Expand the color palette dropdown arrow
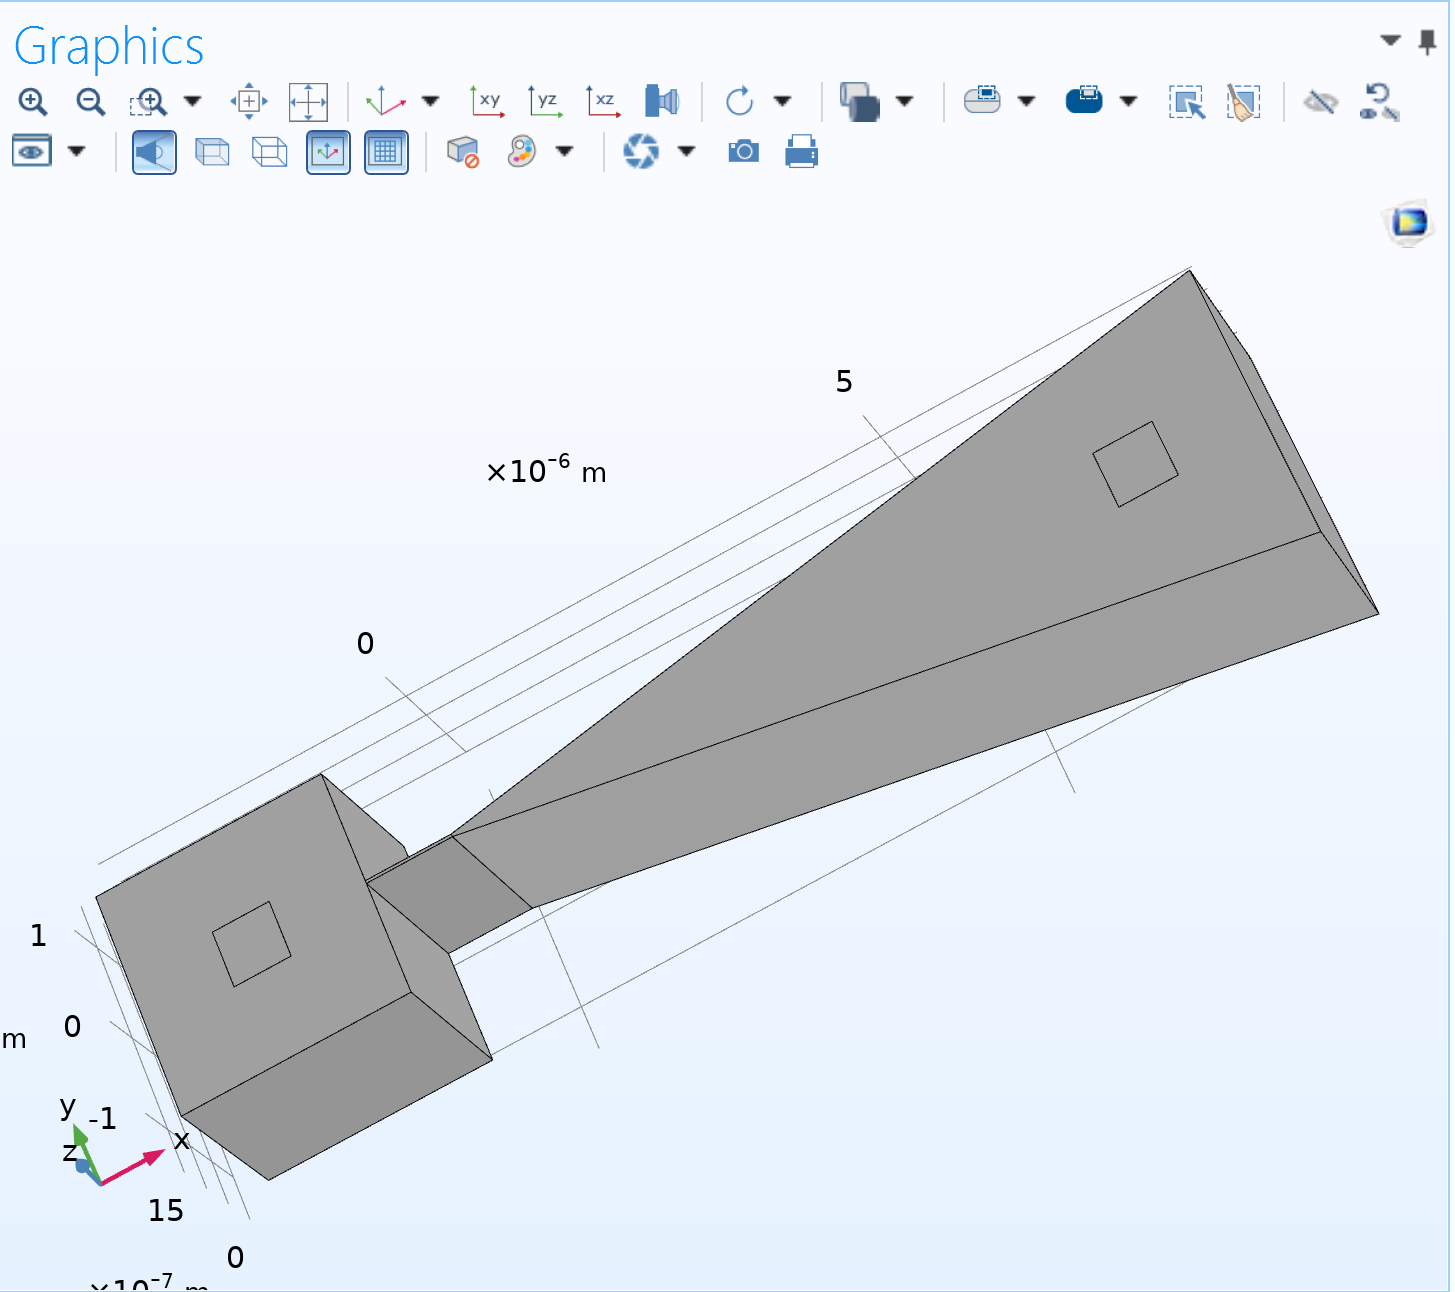 click(x=565, y=152)
